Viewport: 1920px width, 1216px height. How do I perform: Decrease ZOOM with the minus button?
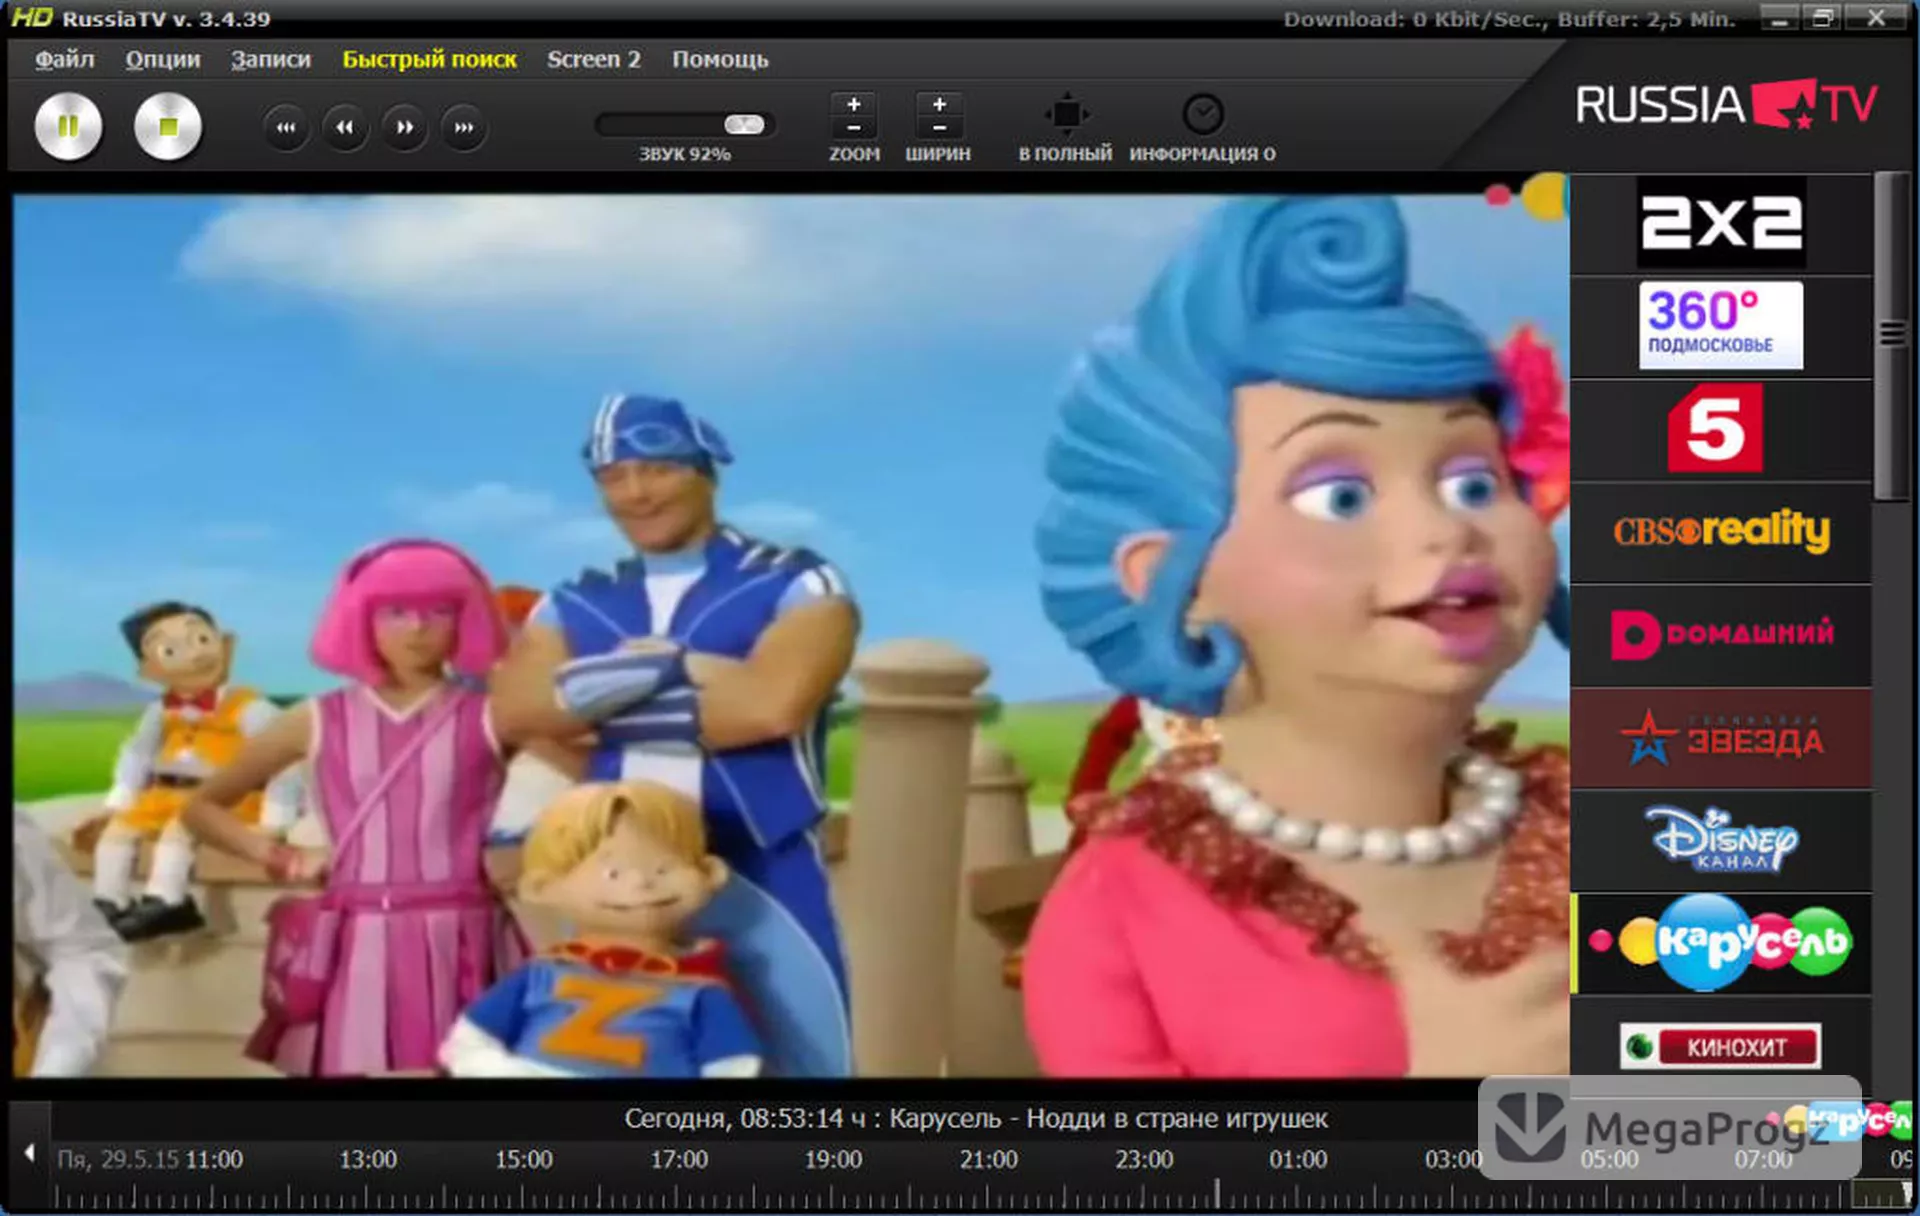(854, 128)
